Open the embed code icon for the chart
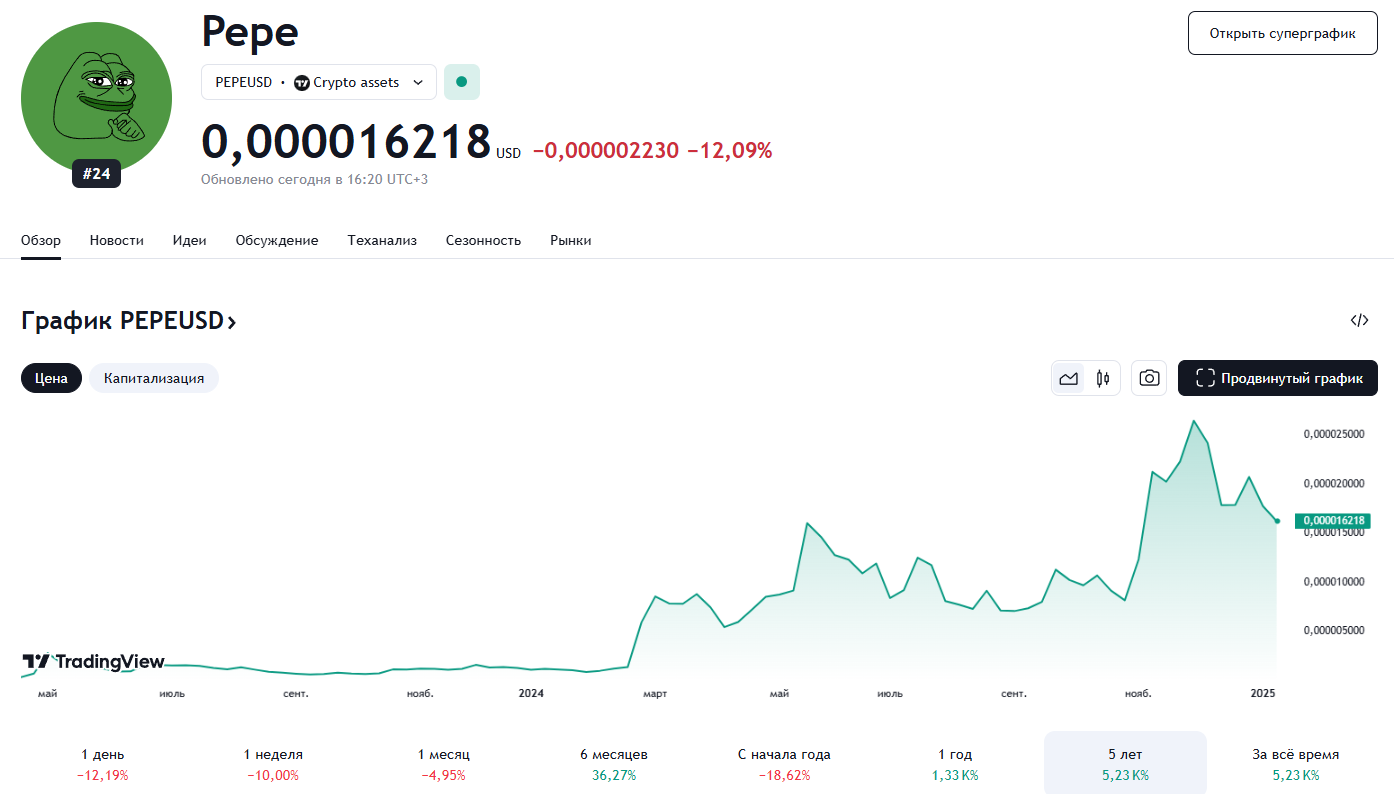This screenshot has width=1394, height=794. (x=1359, y=321)
